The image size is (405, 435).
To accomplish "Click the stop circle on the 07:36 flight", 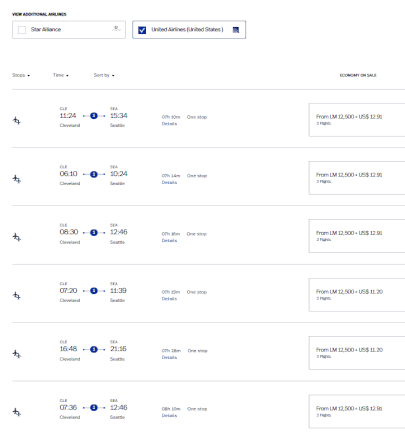I will (x=94, y=408).
